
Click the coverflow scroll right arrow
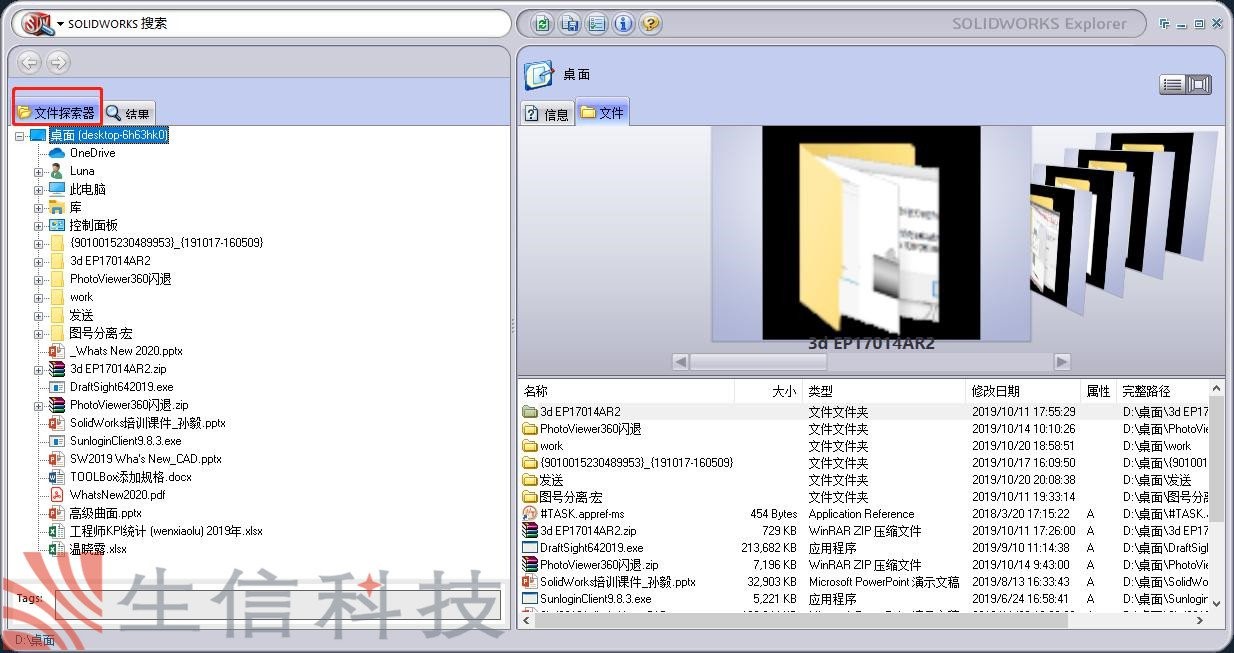[x=1062, y=361]
